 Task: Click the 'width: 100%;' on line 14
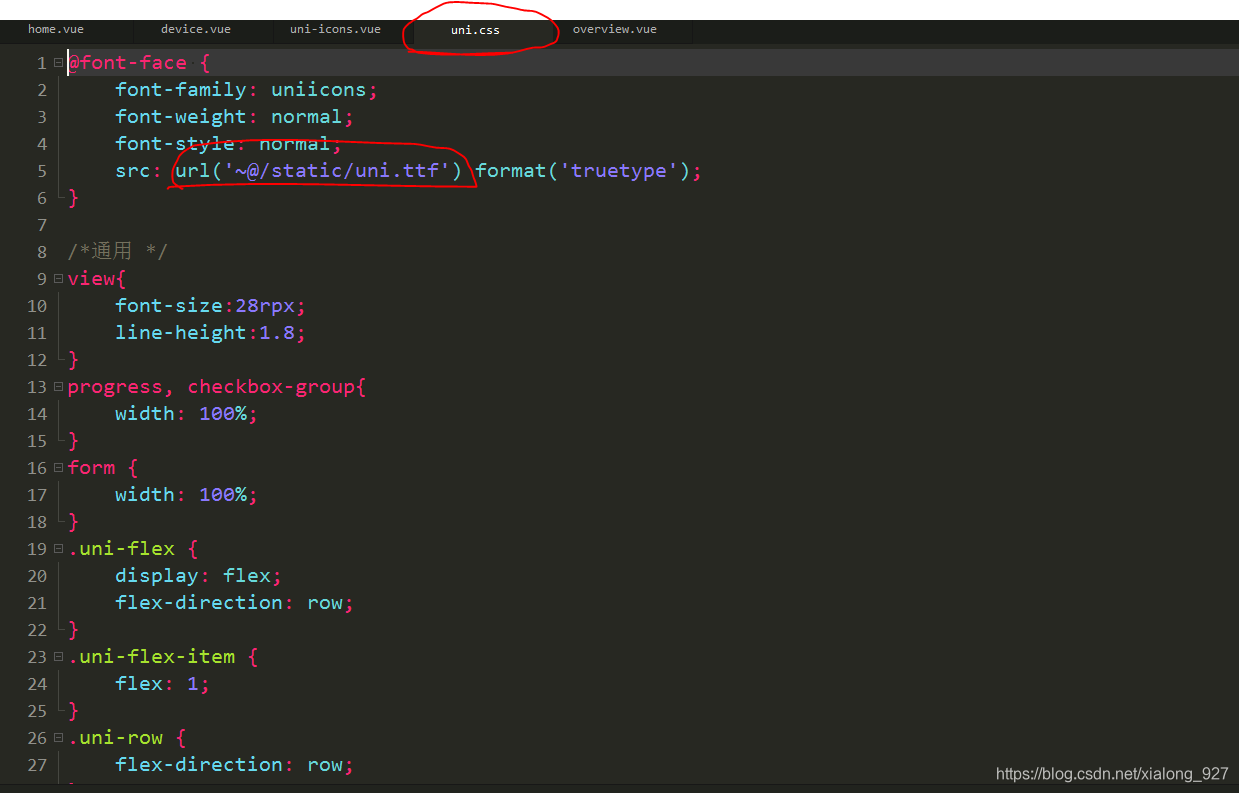click(x=187, y=414)
